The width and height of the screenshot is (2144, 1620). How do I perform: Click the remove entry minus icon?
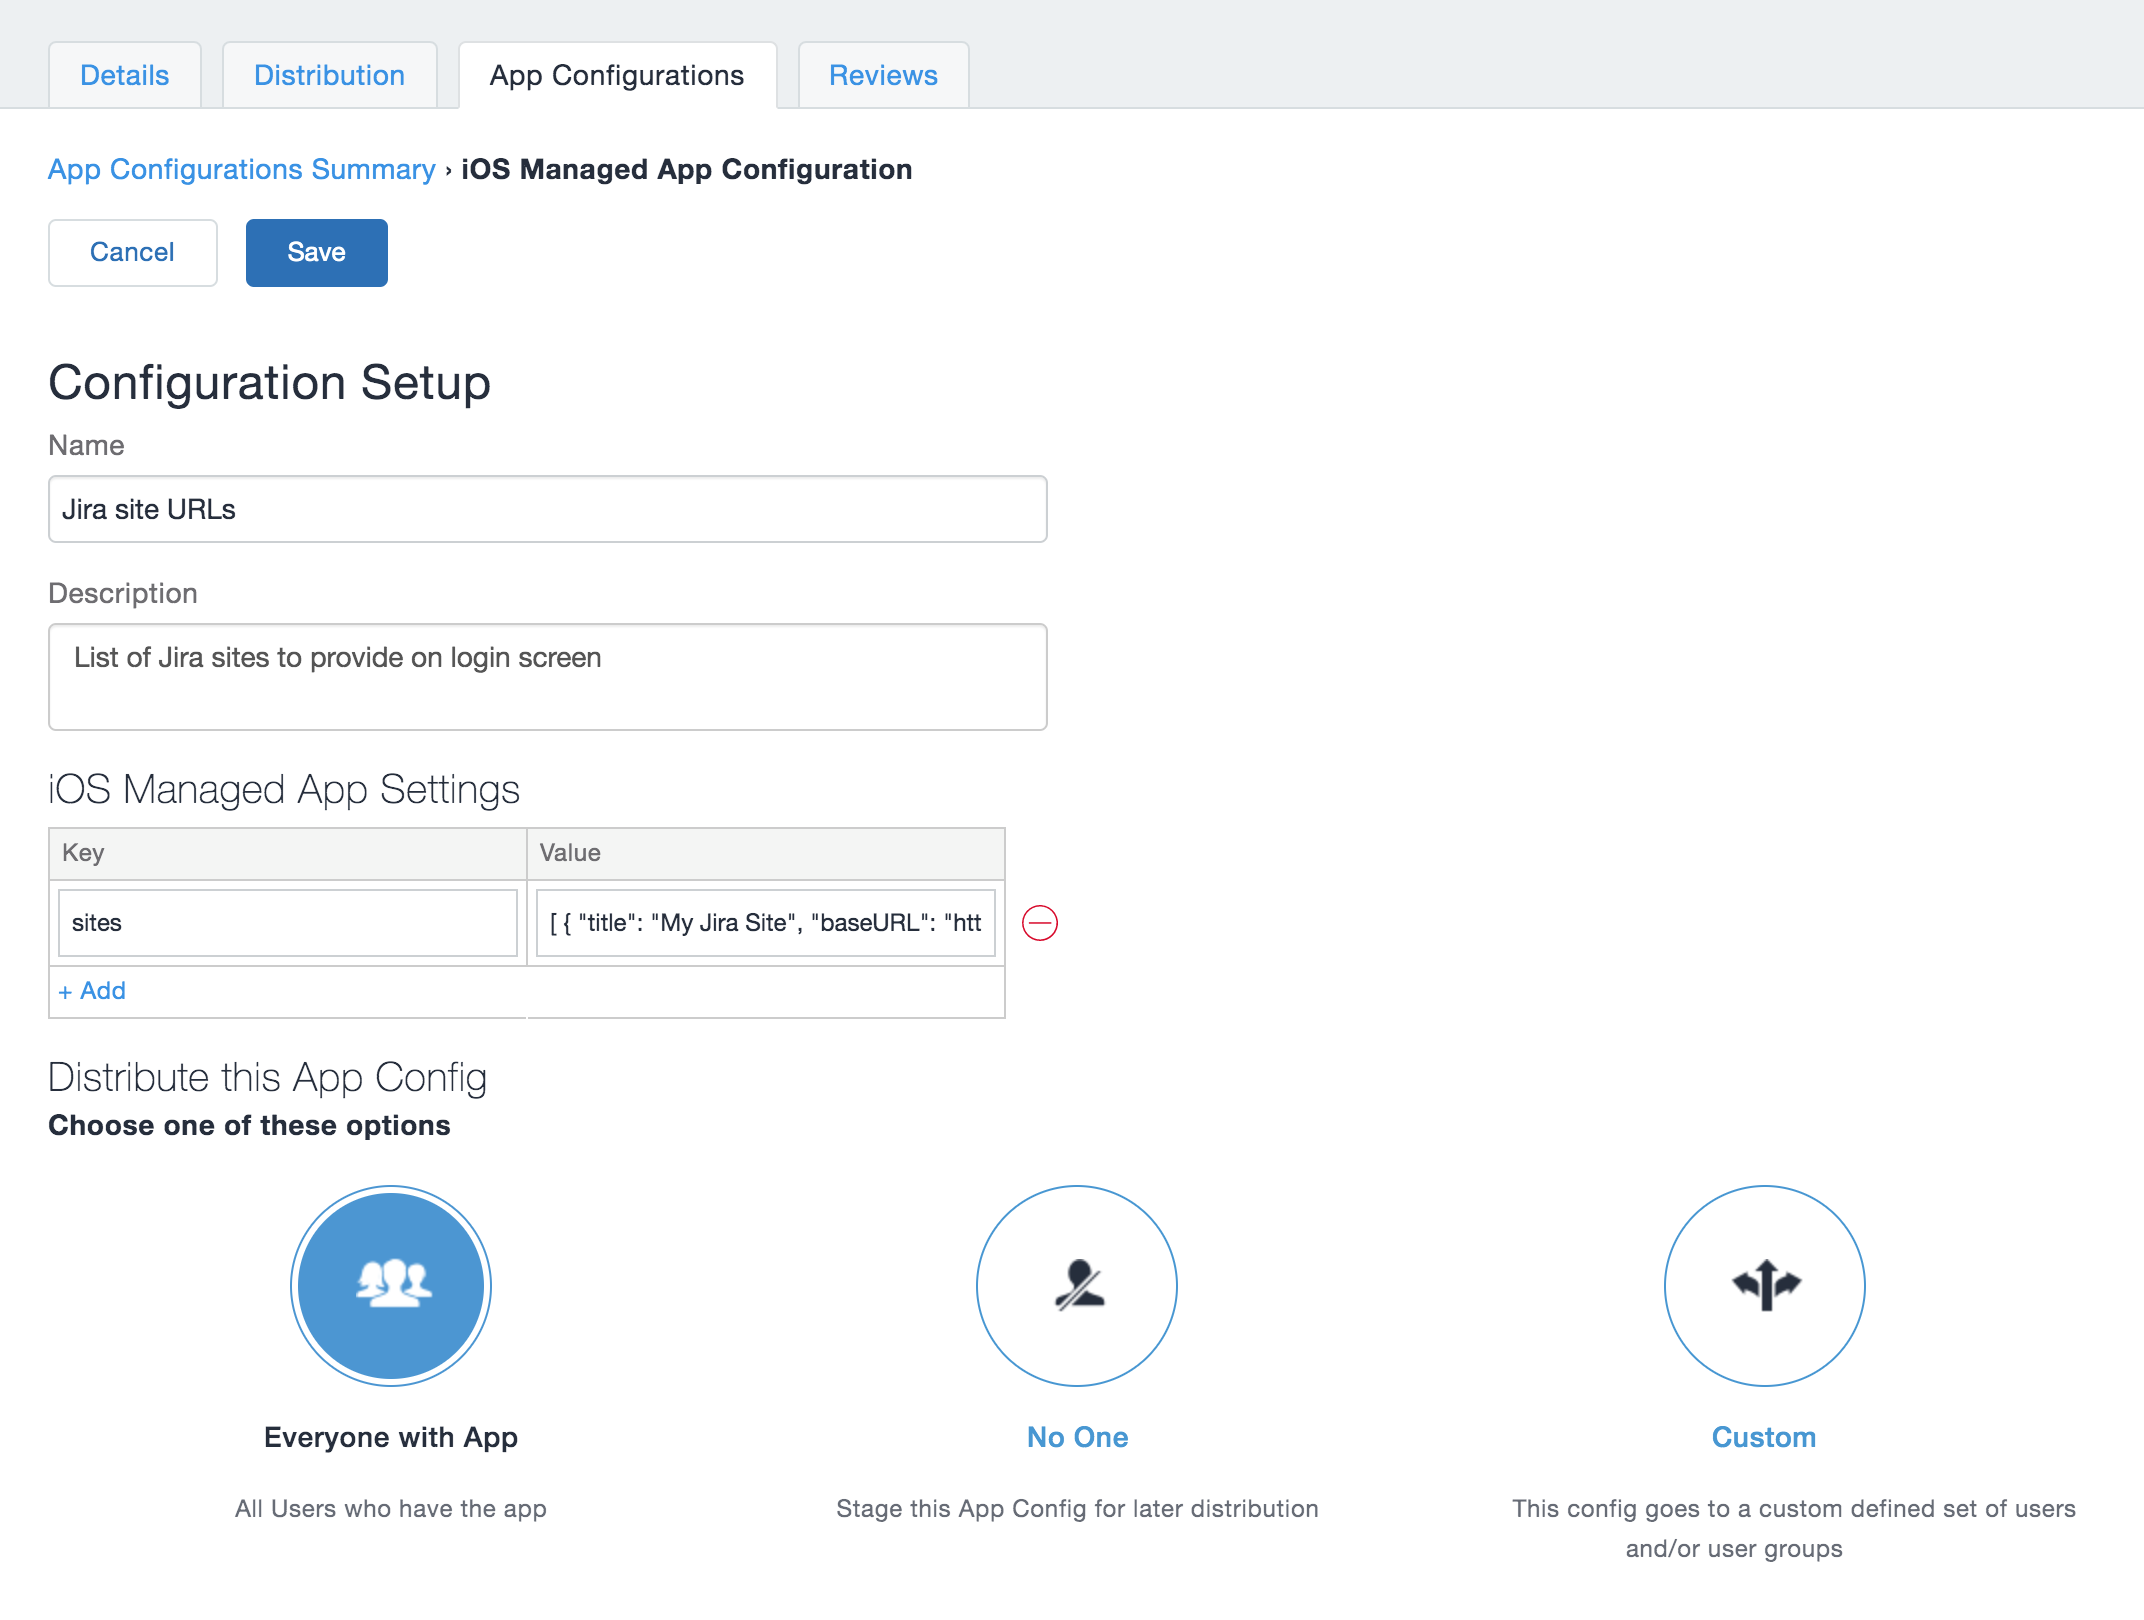[x=1038, y=921]
